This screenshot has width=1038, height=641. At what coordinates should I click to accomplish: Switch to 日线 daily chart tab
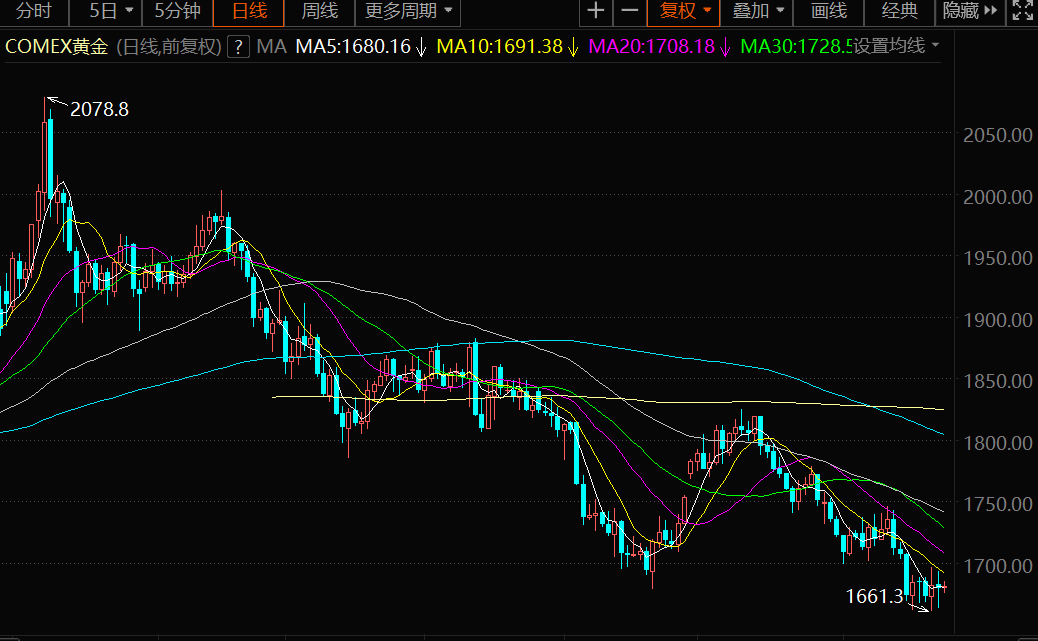click(249, 11)
